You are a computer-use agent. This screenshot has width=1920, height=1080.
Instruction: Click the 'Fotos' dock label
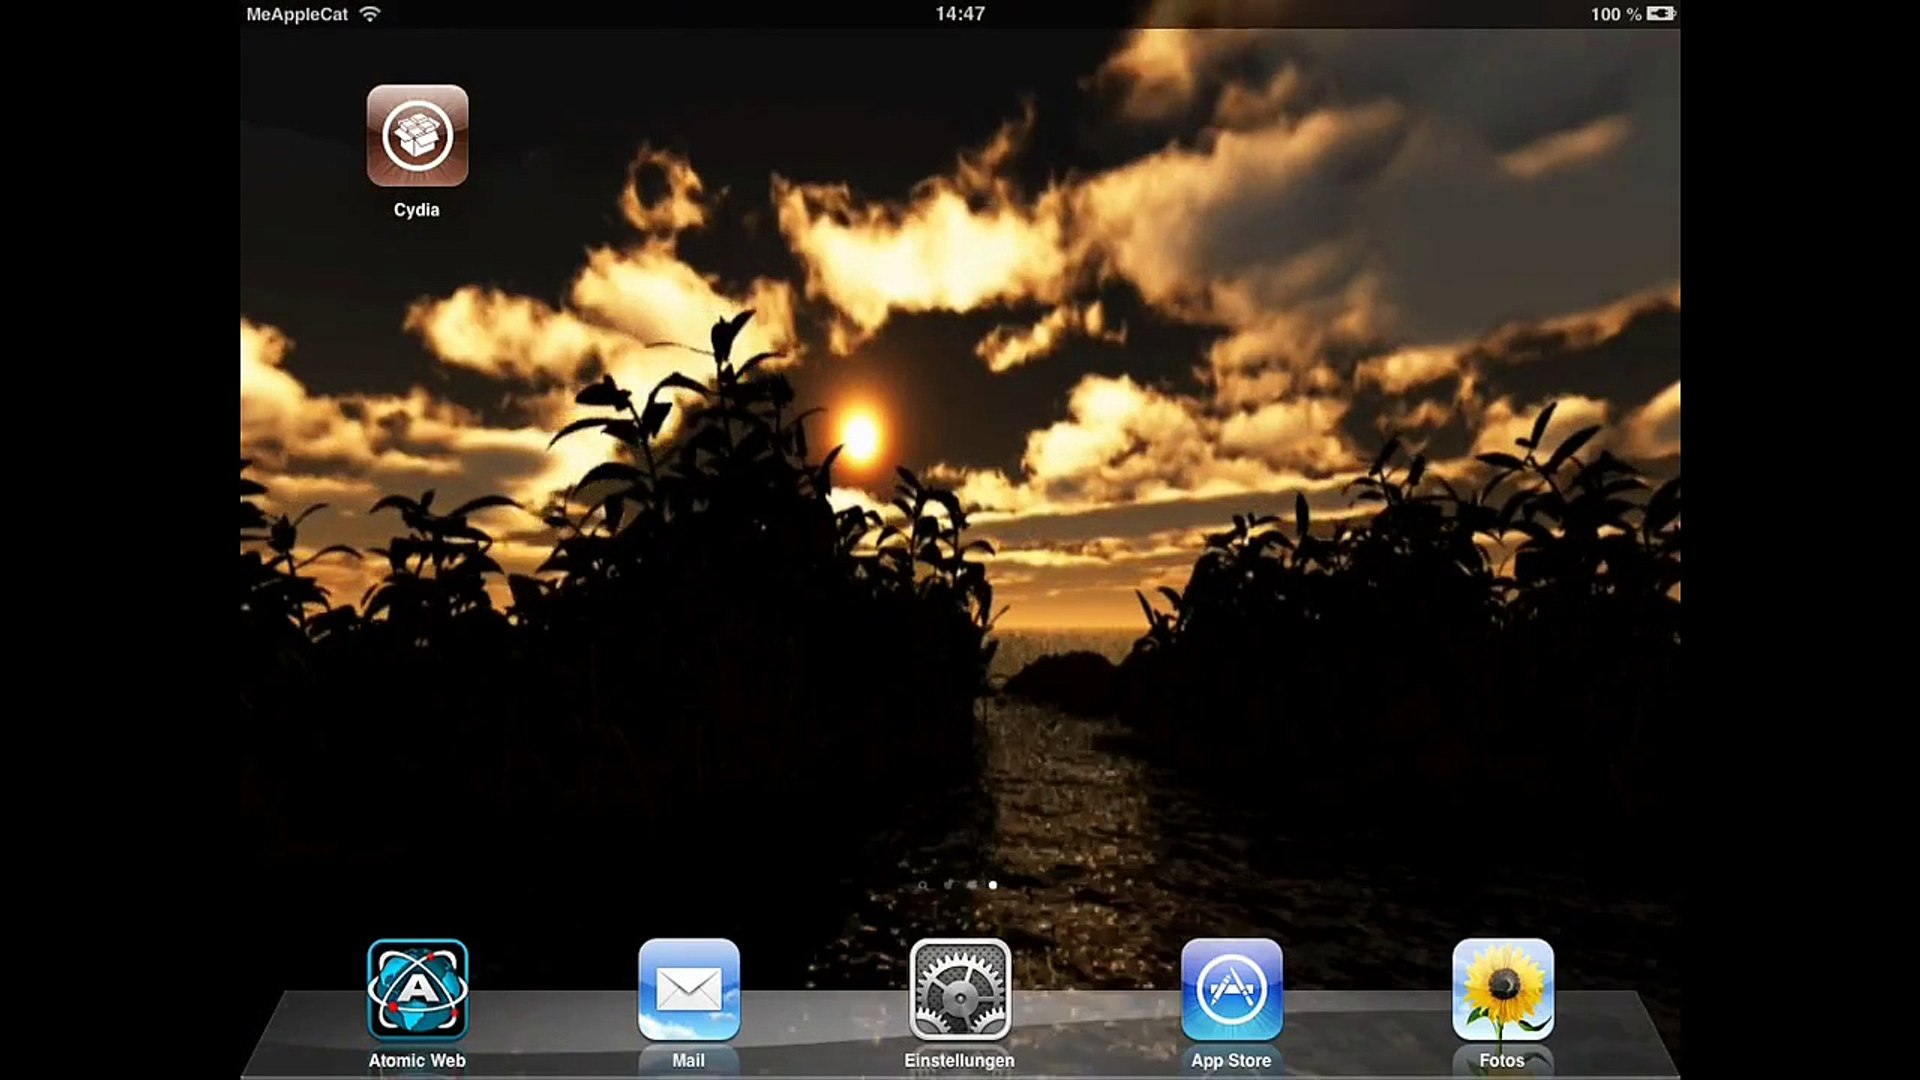point(1502,1060)
